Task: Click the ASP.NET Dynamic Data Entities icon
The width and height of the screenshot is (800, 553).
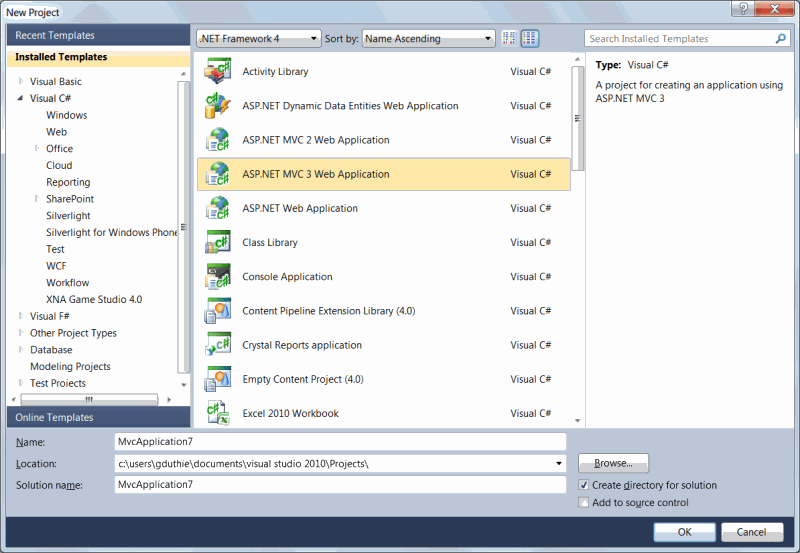Action: [x=218, y=105]
